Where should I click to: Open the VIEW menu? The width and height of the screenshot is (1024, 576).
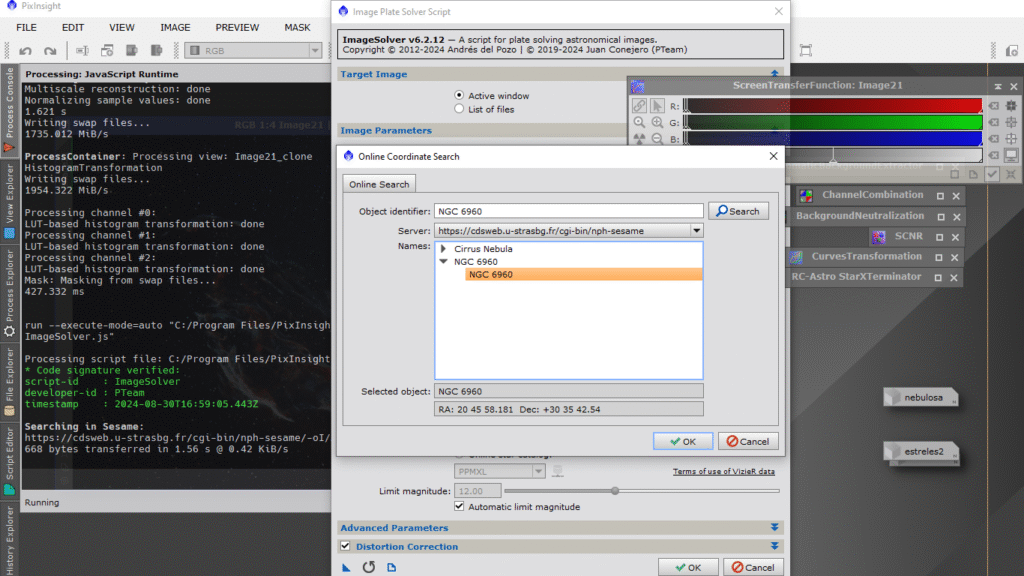(121, 27)
